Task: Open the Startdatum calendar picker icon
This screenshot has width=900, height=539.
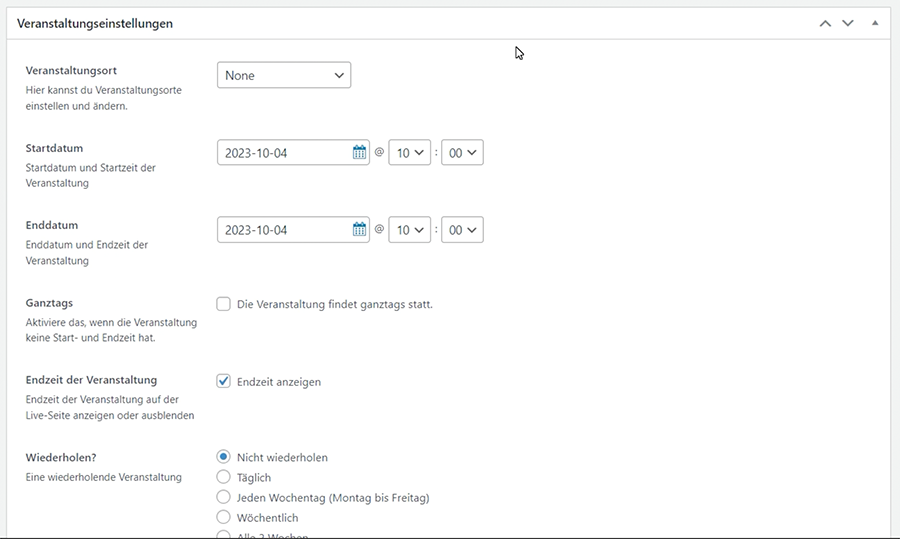Action: [360, 153]
